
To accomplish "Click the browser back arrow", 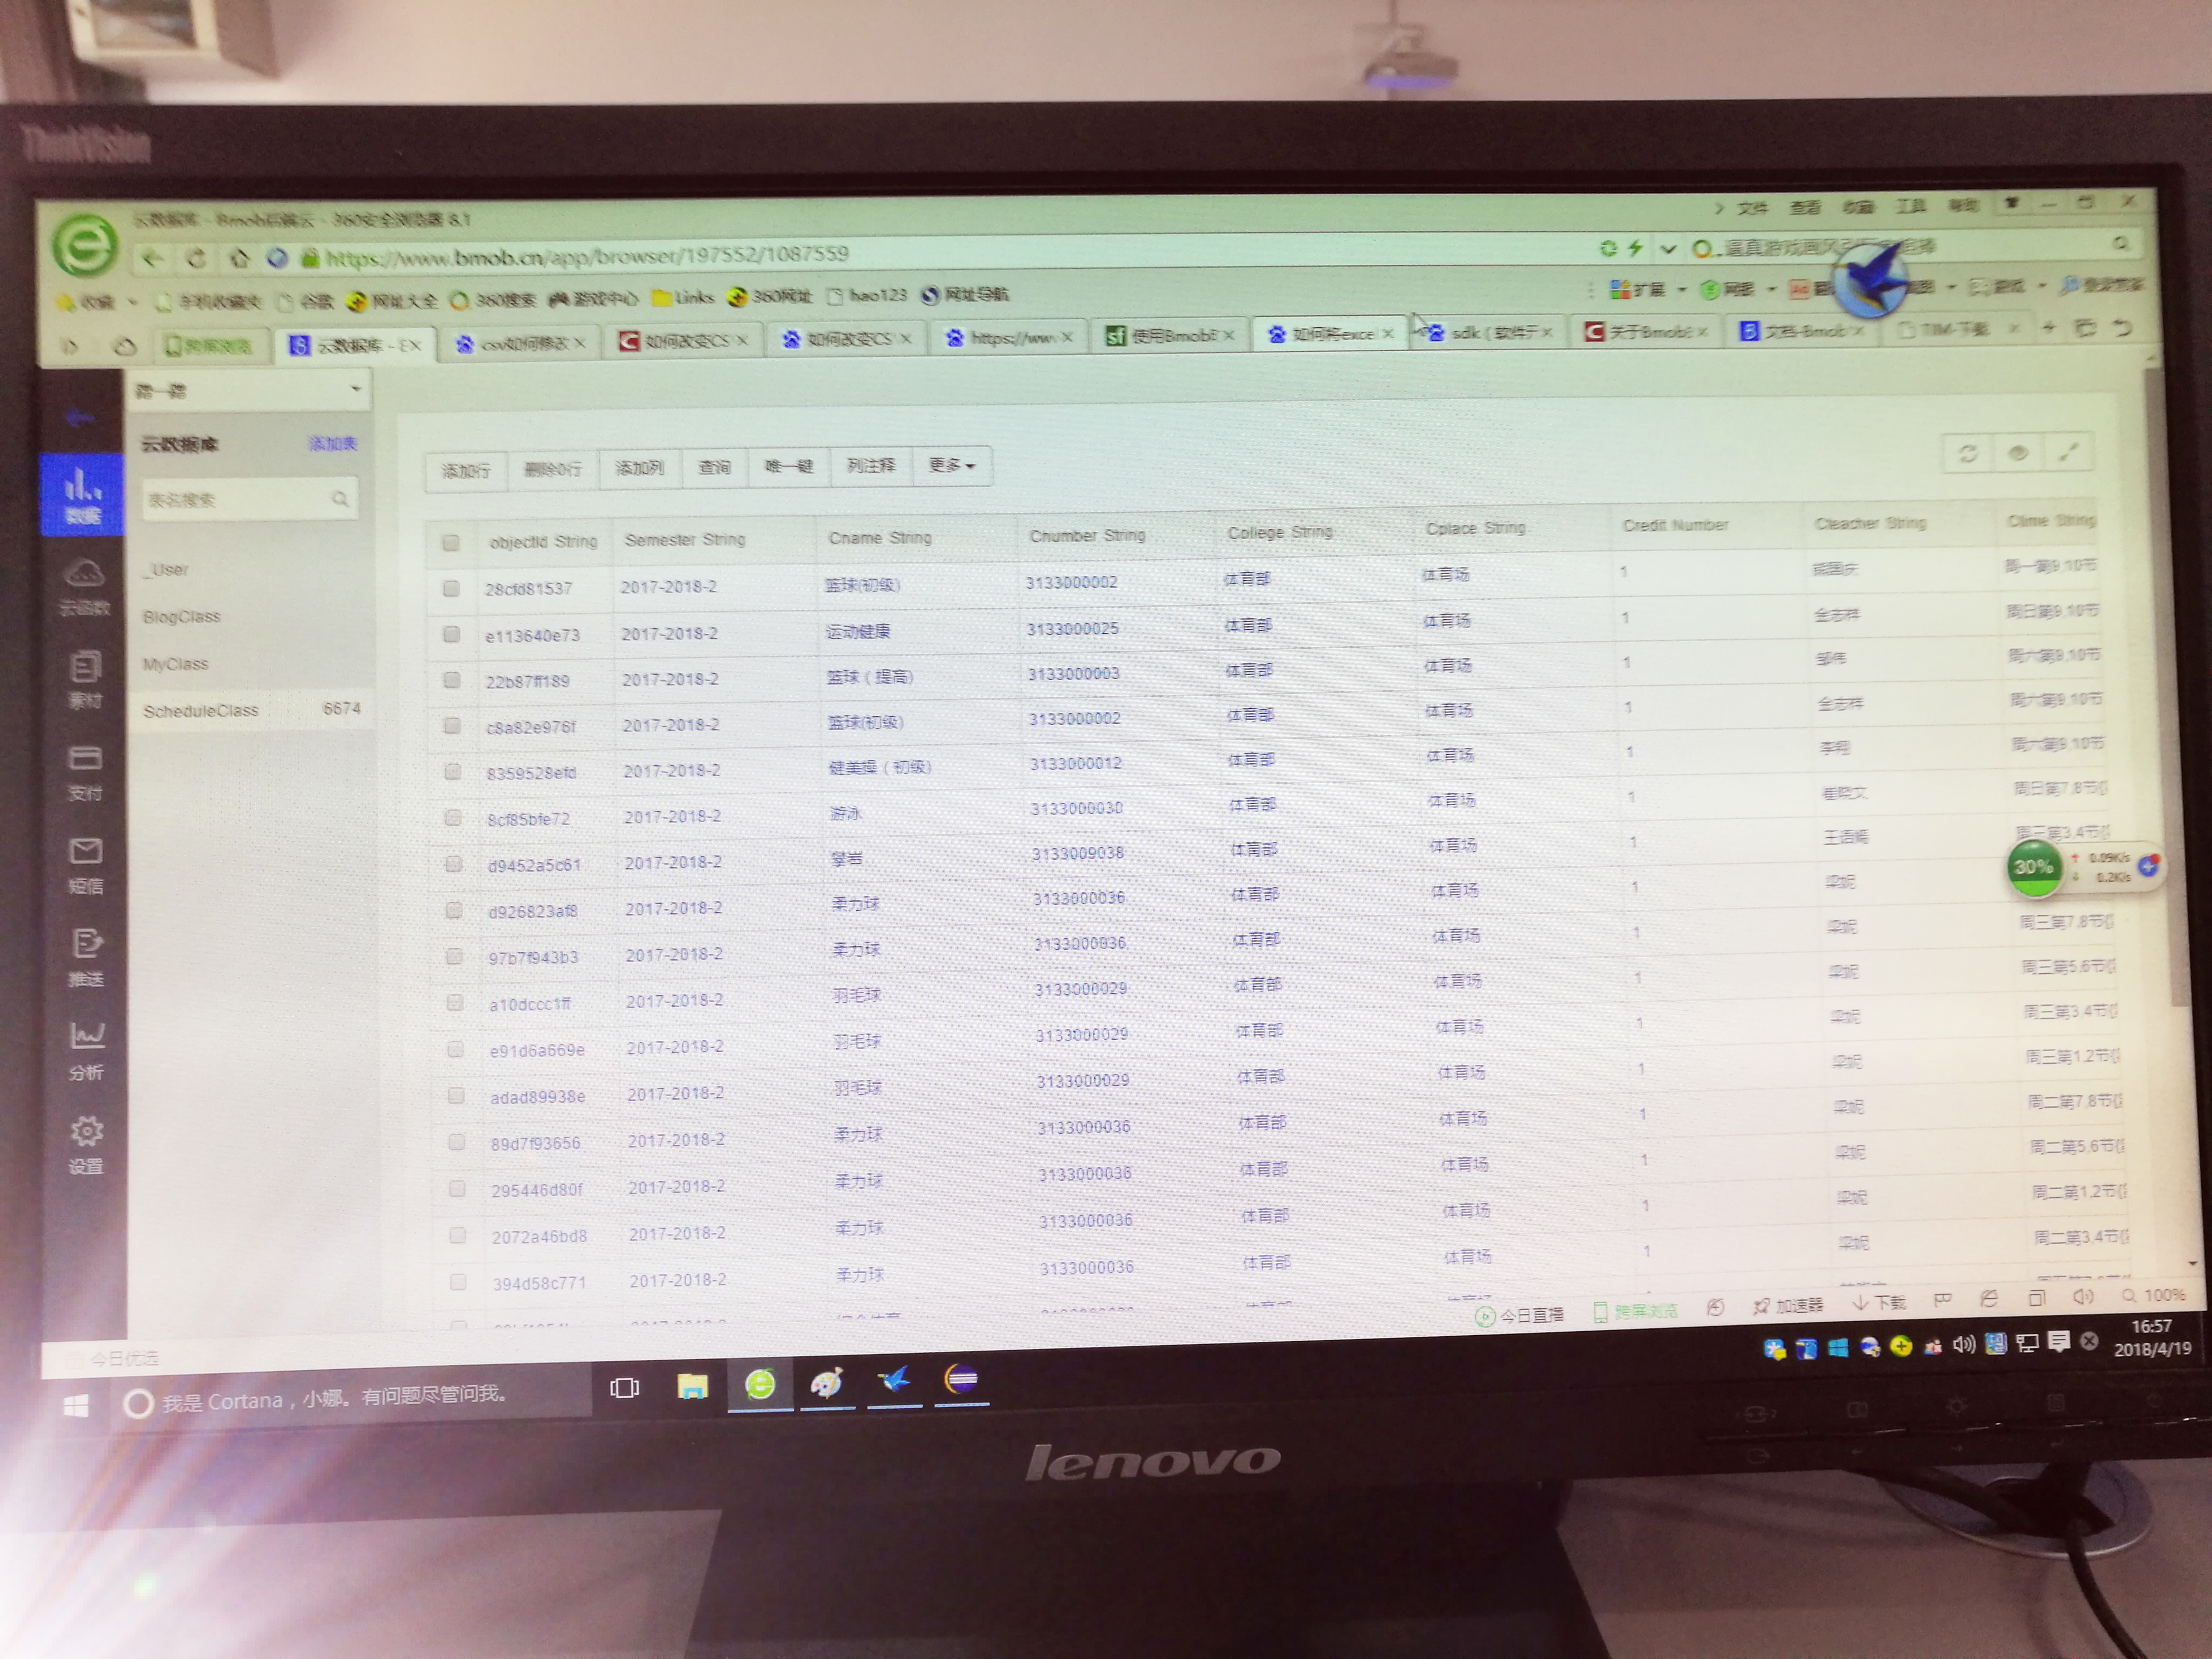I will click(x=152, y=259).
